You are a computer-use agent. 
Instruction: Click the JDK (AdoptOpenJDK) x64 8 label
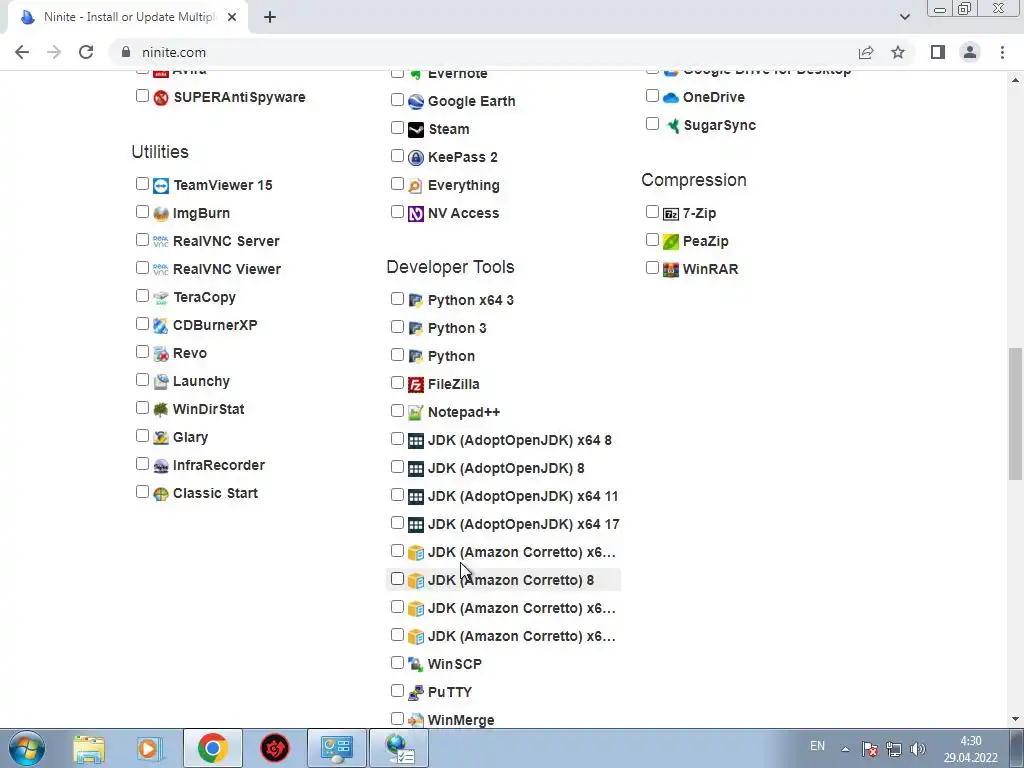[520, 440]
